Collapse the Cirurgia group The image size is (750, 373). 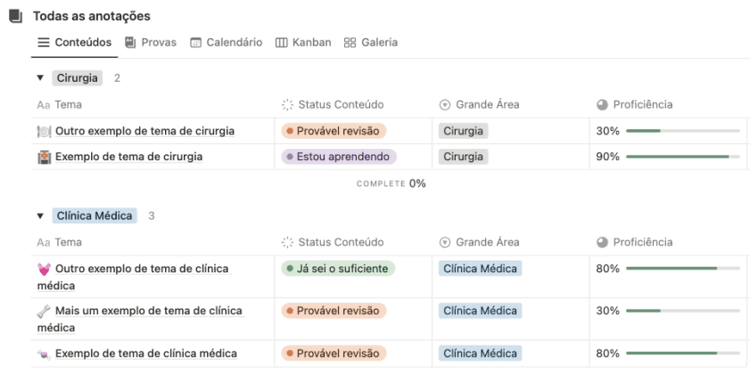tap(40, 78)
